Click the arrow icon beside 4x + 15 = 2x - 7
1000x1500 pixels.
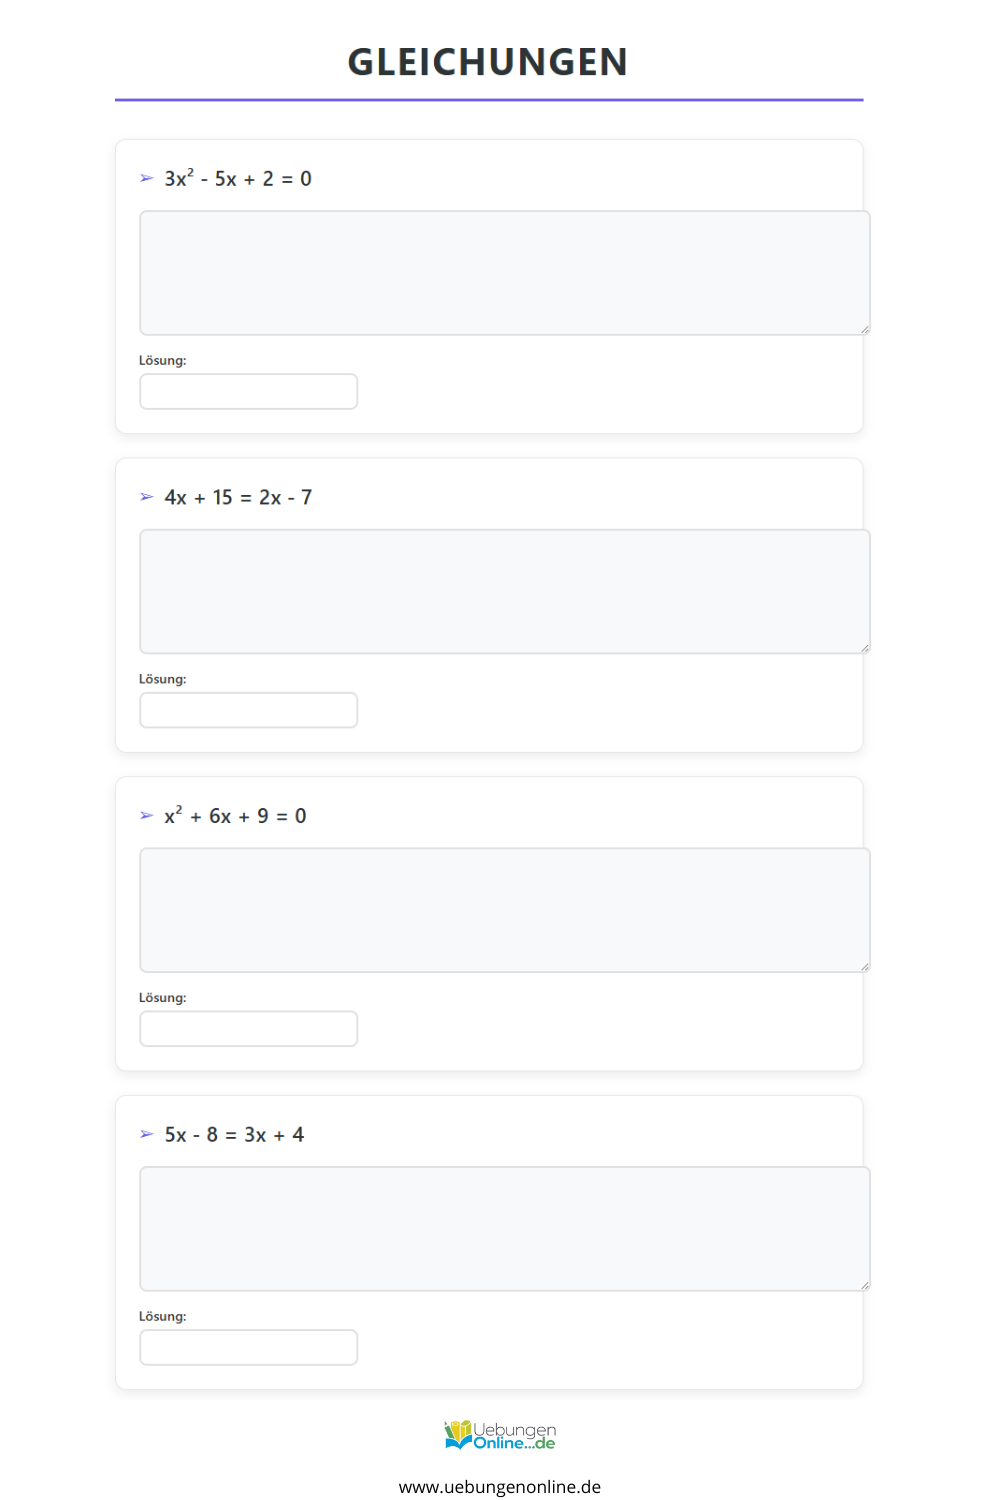[x=147, y=497]
